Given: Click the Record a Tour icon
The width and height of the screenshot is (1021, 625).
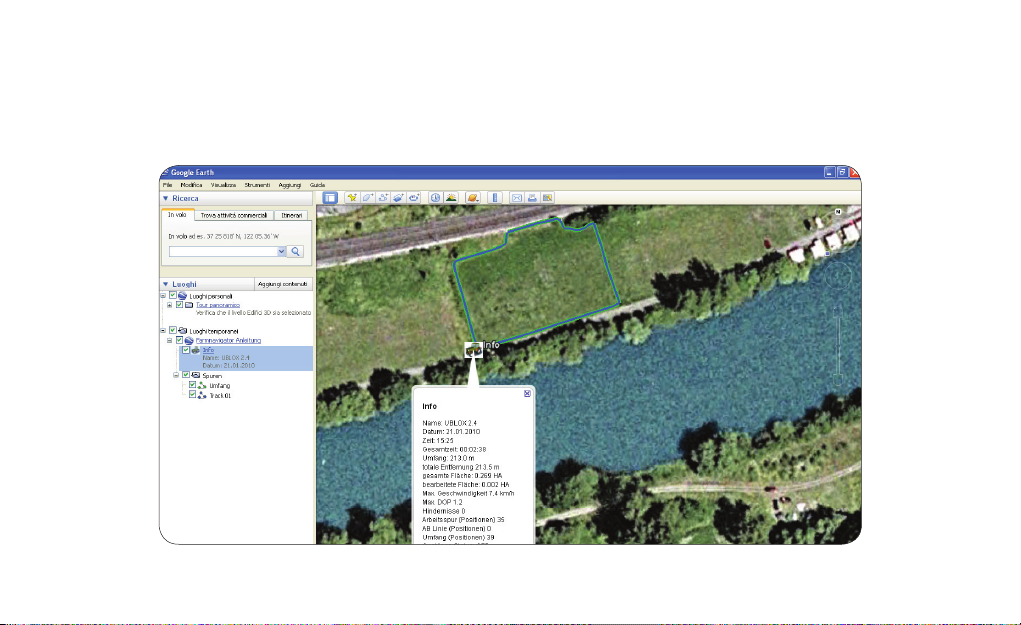Looking at the screenshot, I should tap(414, 197).
